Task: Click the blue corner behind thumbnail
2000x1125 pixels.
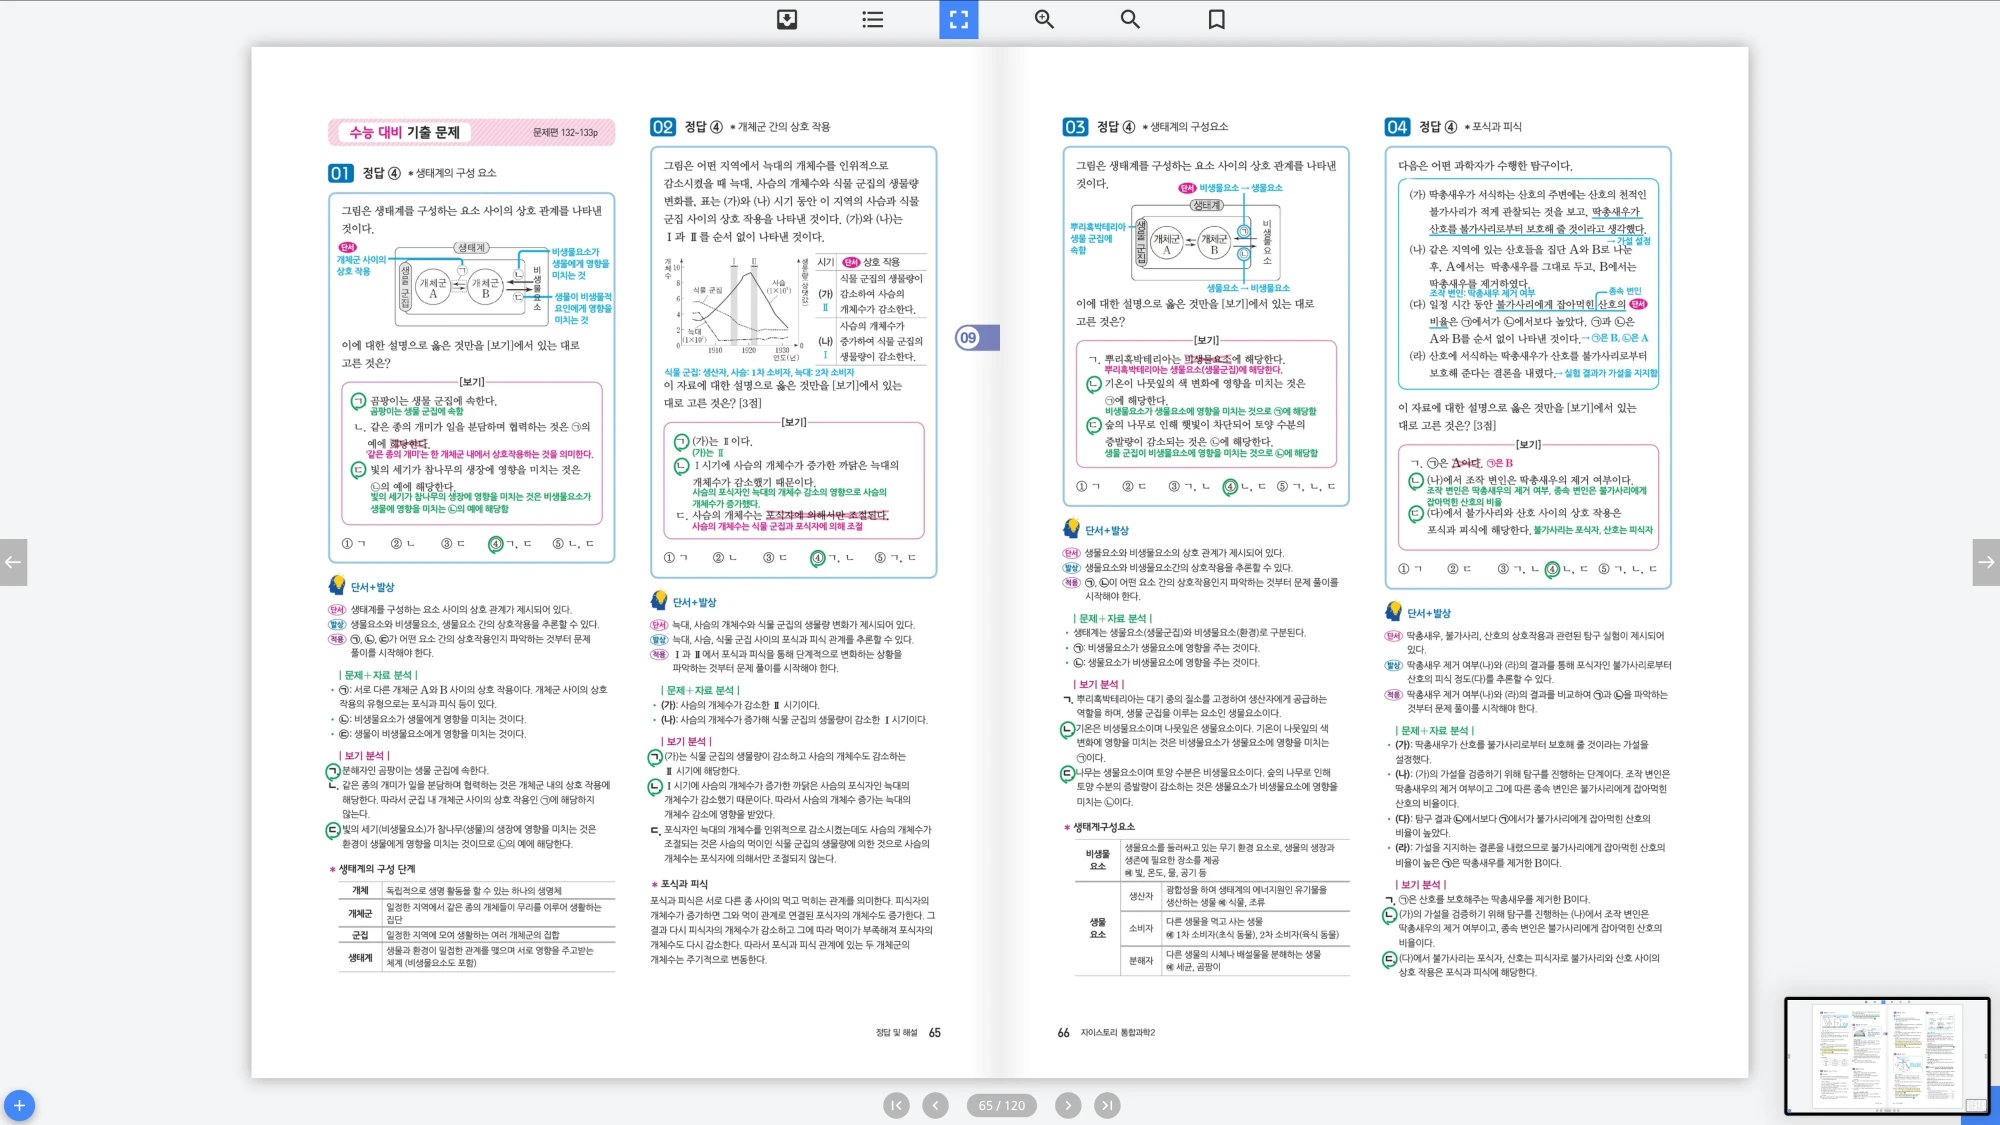Action: click(x=1994, y=1104)
